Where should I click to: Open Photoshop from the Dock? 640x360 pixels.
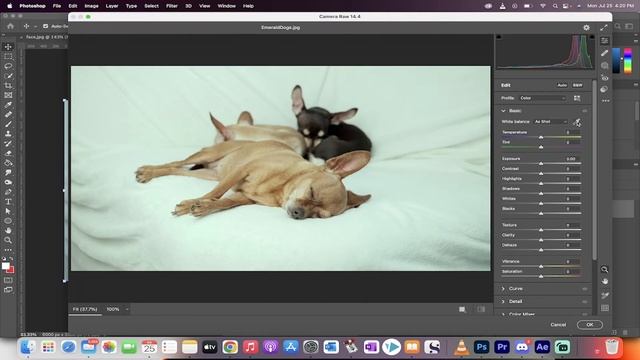pos(482,347)
